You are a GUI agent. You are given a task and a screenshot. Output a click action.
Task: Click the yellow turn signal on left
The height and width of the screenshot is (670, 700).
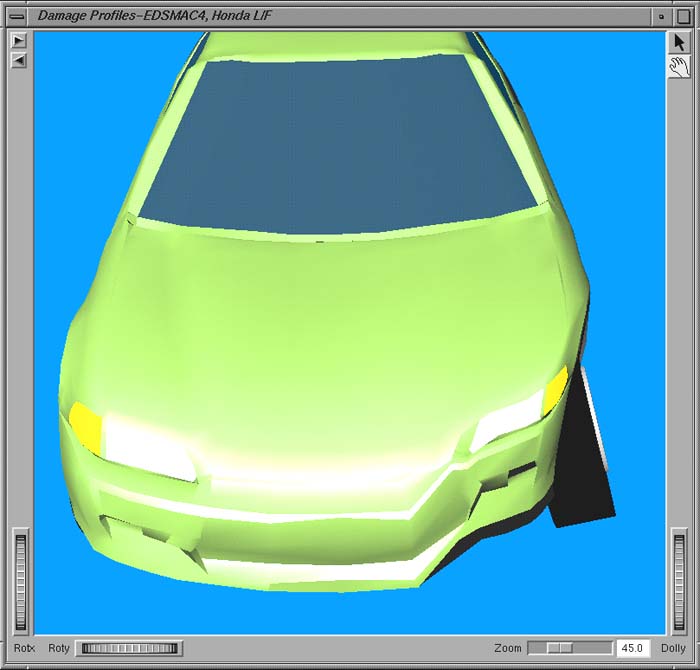tap(85, 425)
